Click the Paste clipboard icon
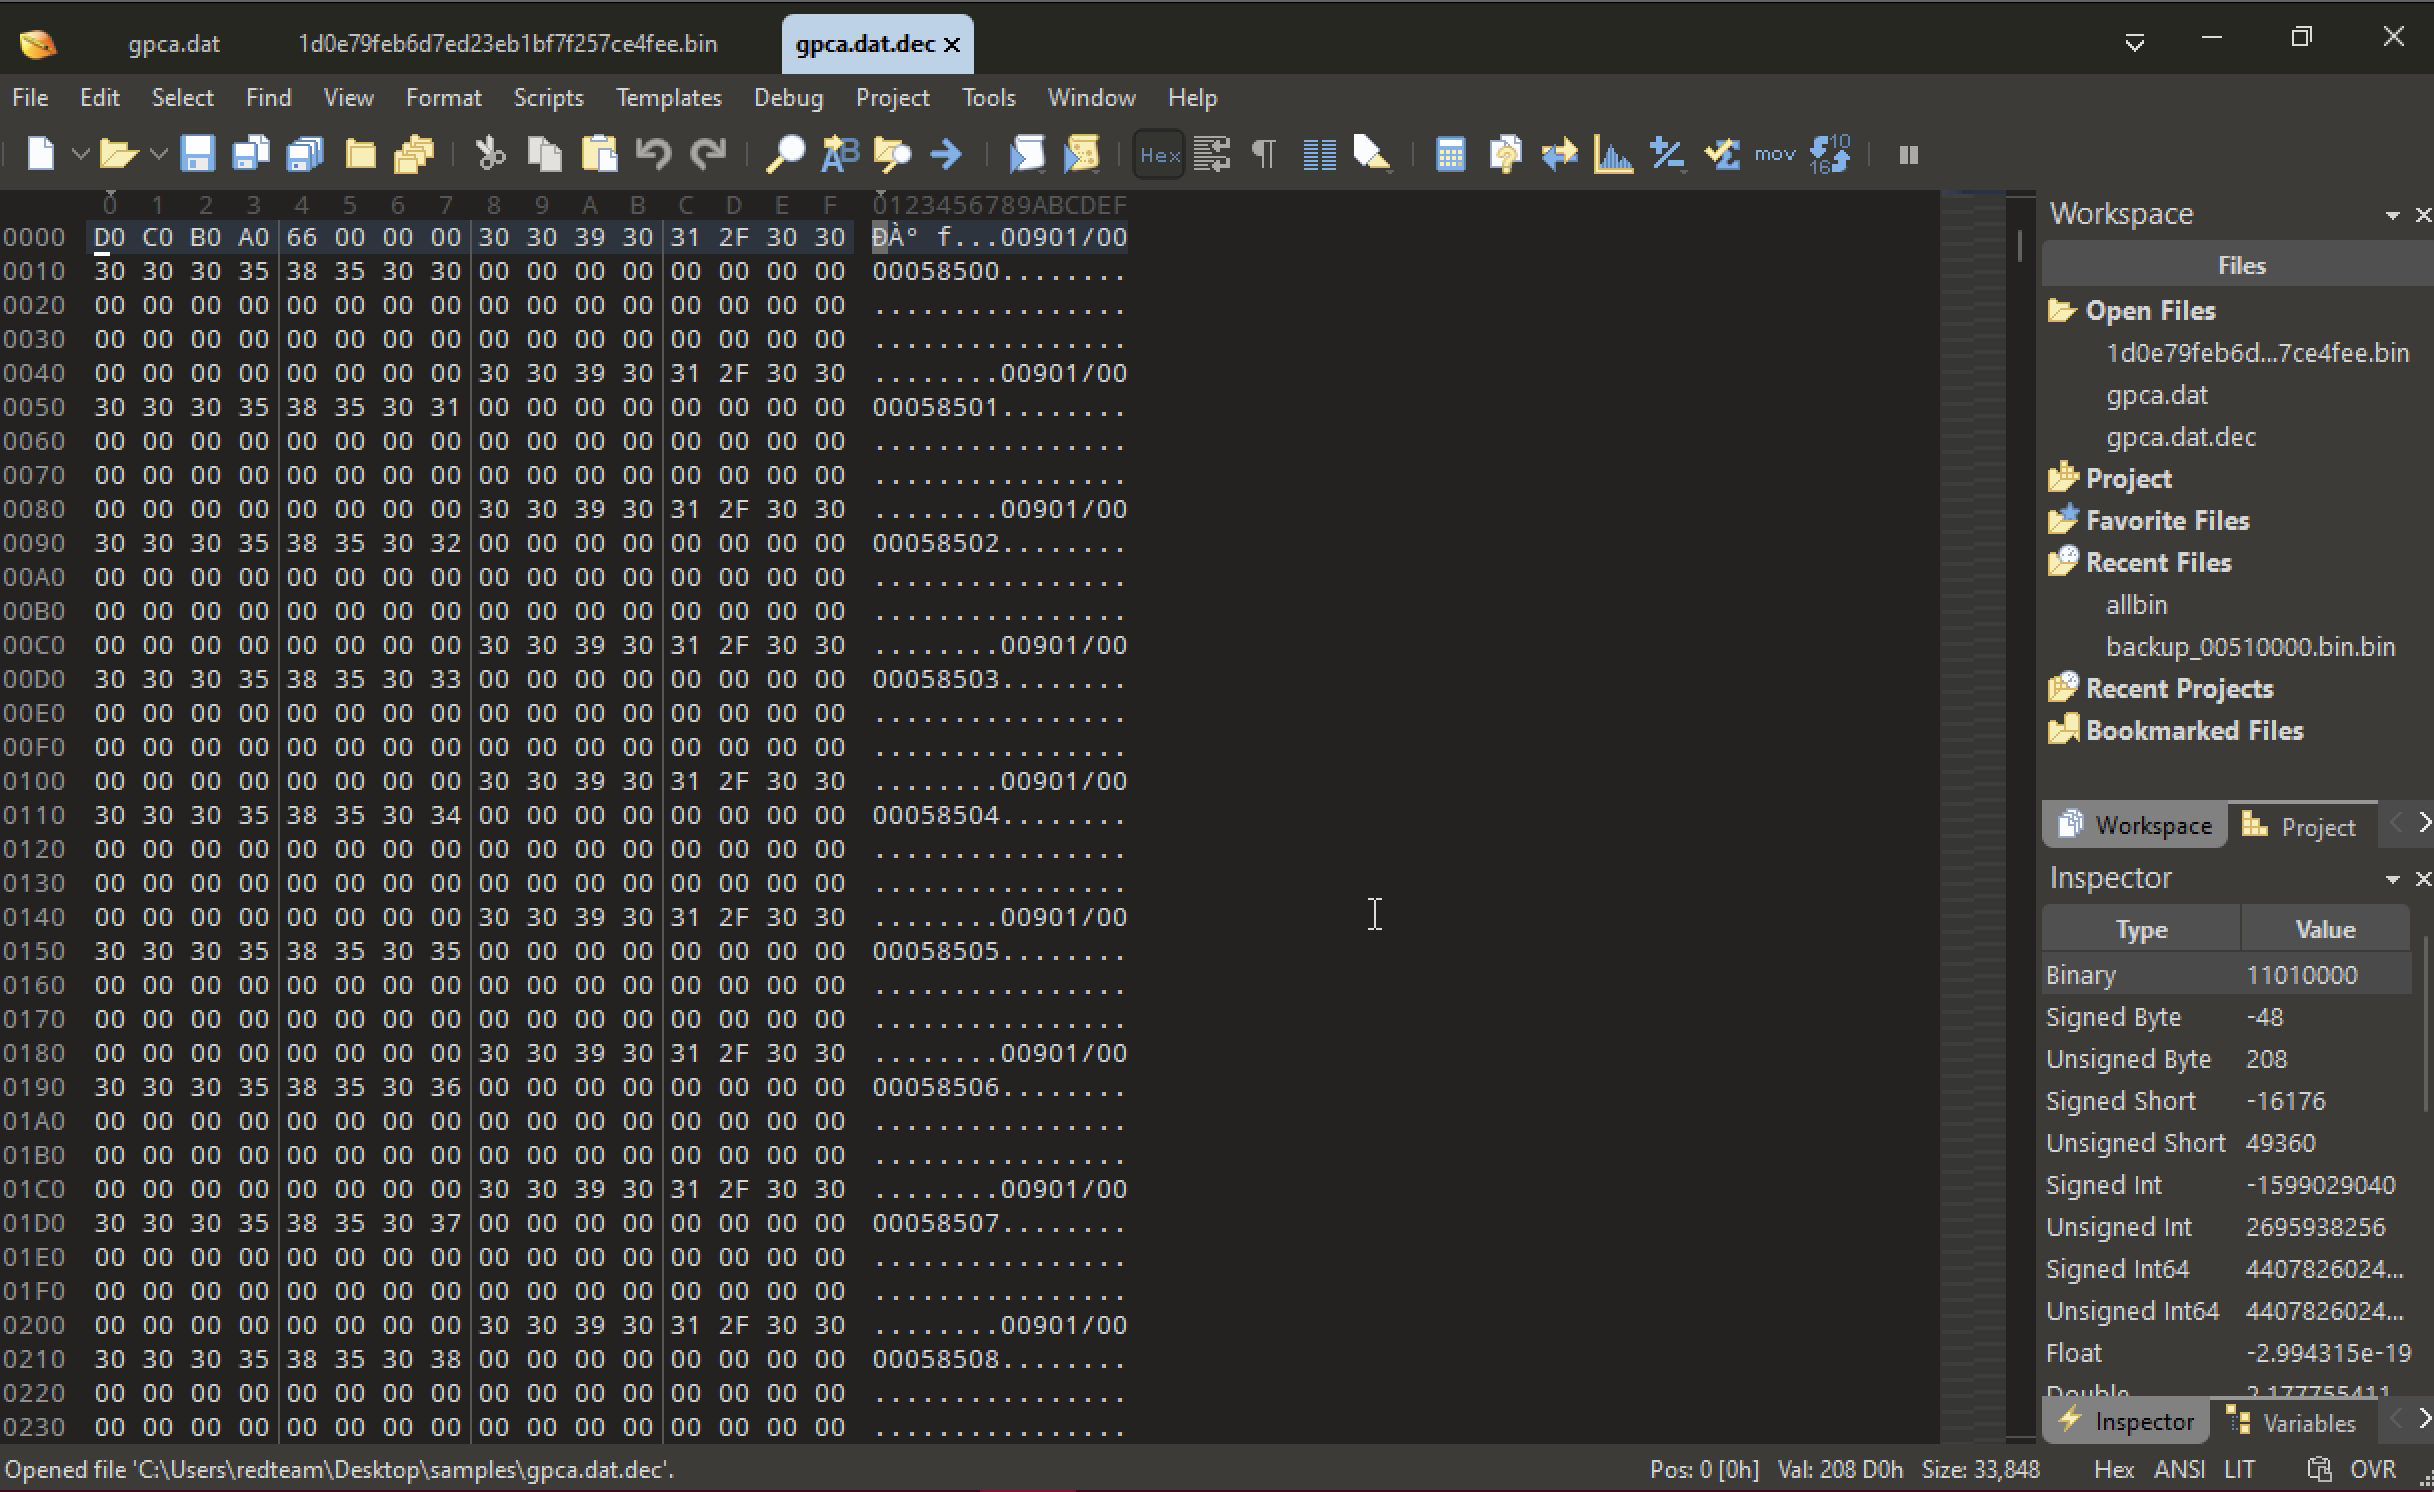2434x1492 pixels. coord(599,155)
